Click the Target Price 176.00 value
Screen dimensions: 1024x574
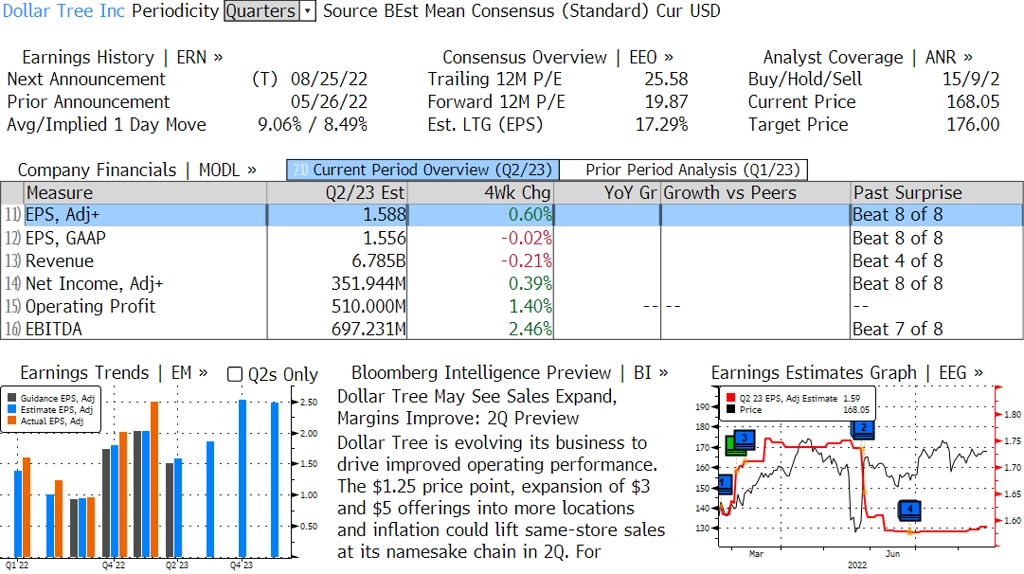(x=973, y=125)
